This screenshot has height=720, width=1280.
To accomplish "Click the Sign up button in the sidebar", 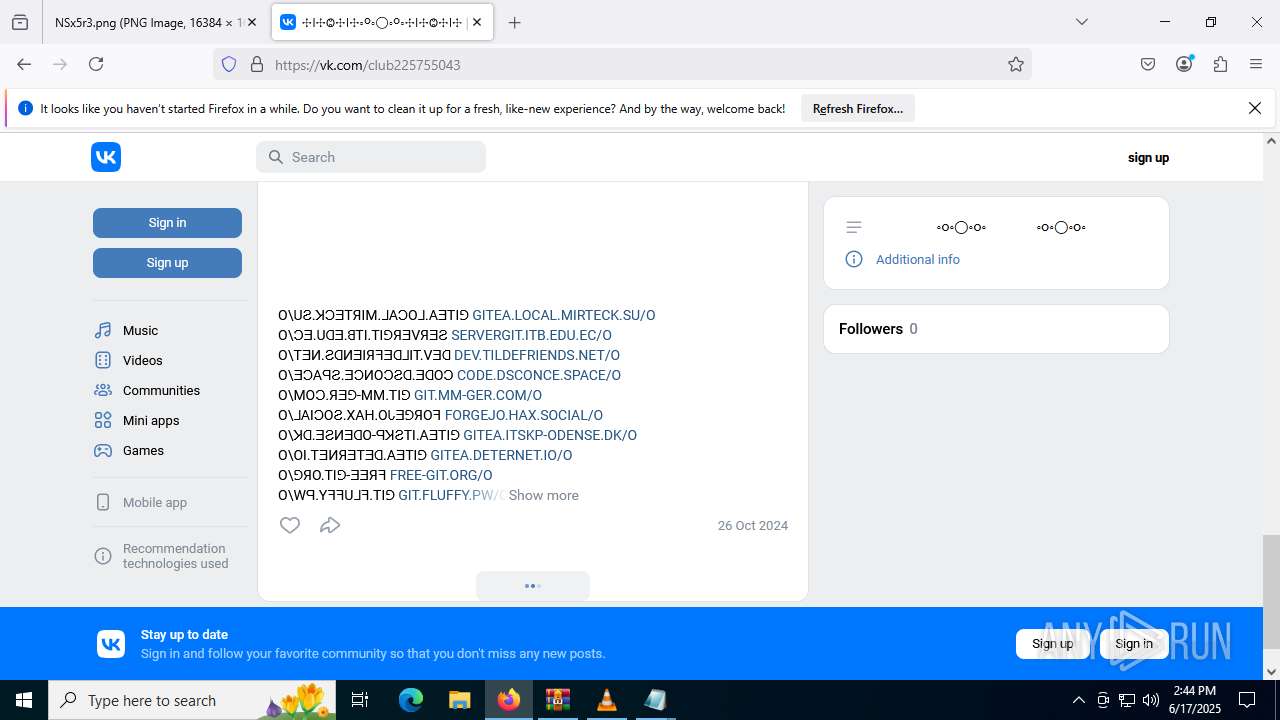I will point(167,263).
